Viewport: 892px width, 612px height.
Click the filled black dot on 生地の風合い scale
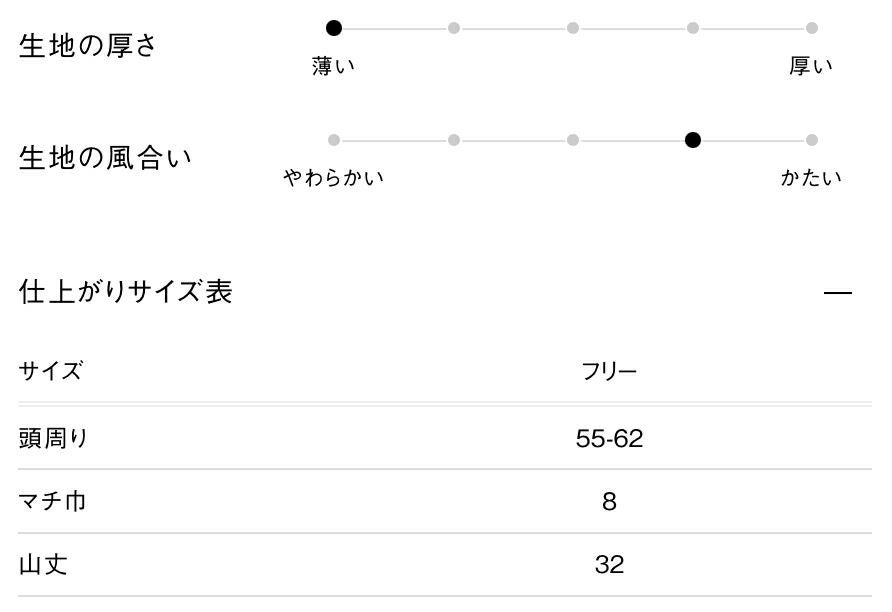[x=693, y=140]
